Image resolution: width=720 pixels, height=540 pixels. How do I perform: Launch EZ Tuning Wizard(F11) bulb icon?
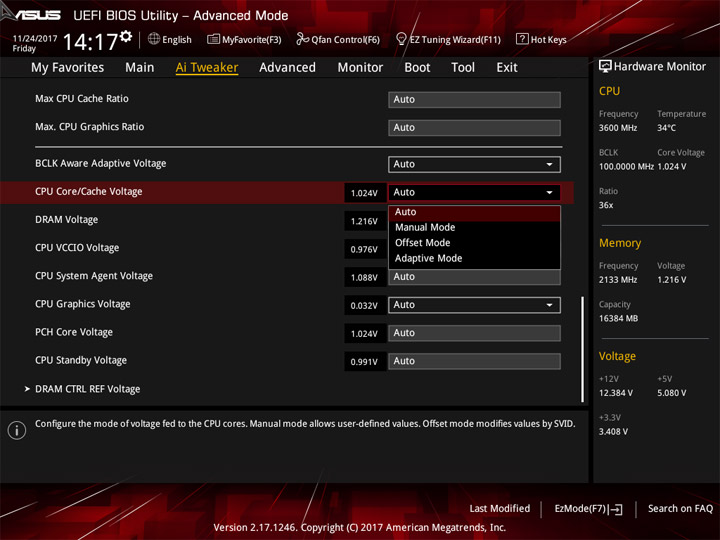401,39
